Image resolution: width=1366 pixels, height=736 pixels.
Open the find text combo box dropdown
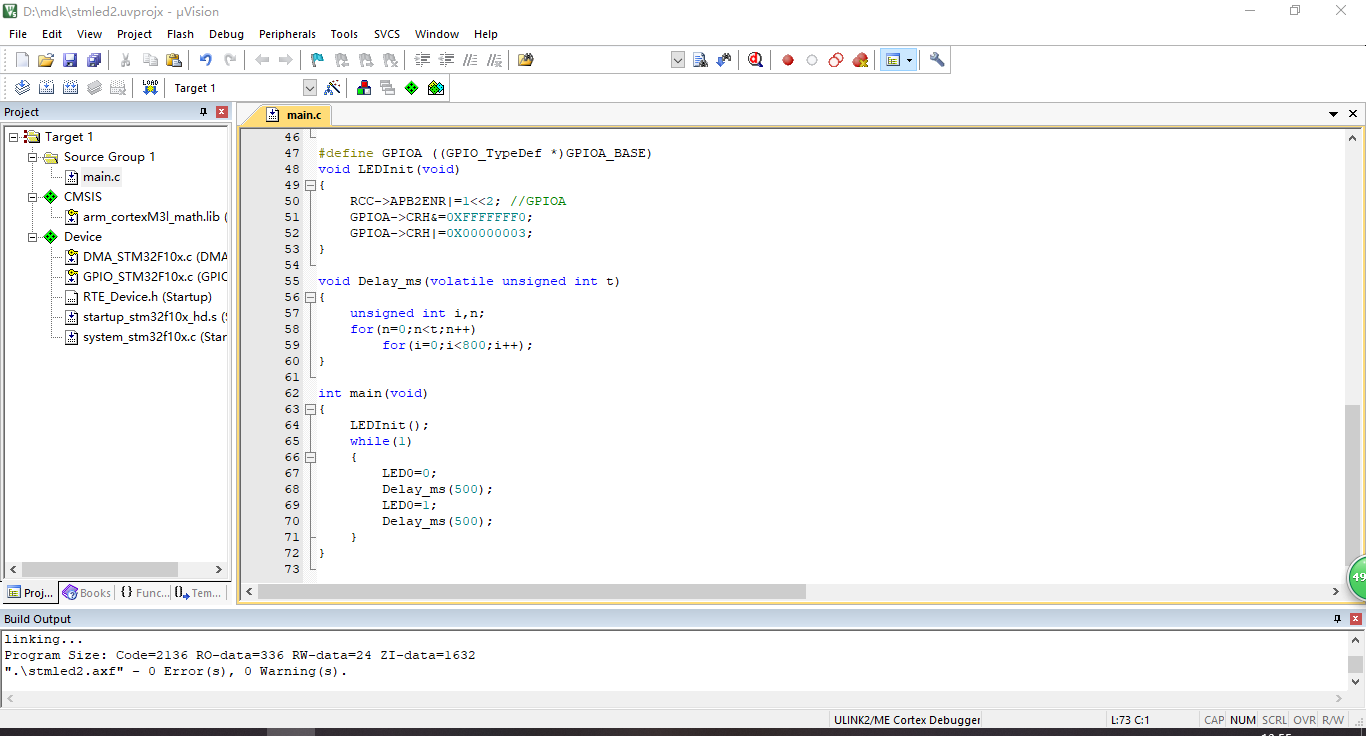(678, 60)
